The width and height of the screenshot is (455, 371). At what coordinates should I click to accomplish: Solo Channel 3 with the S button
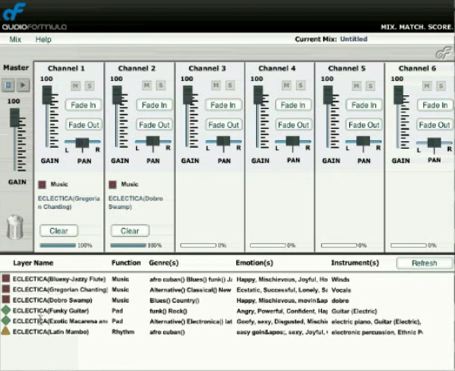point(230,85)
